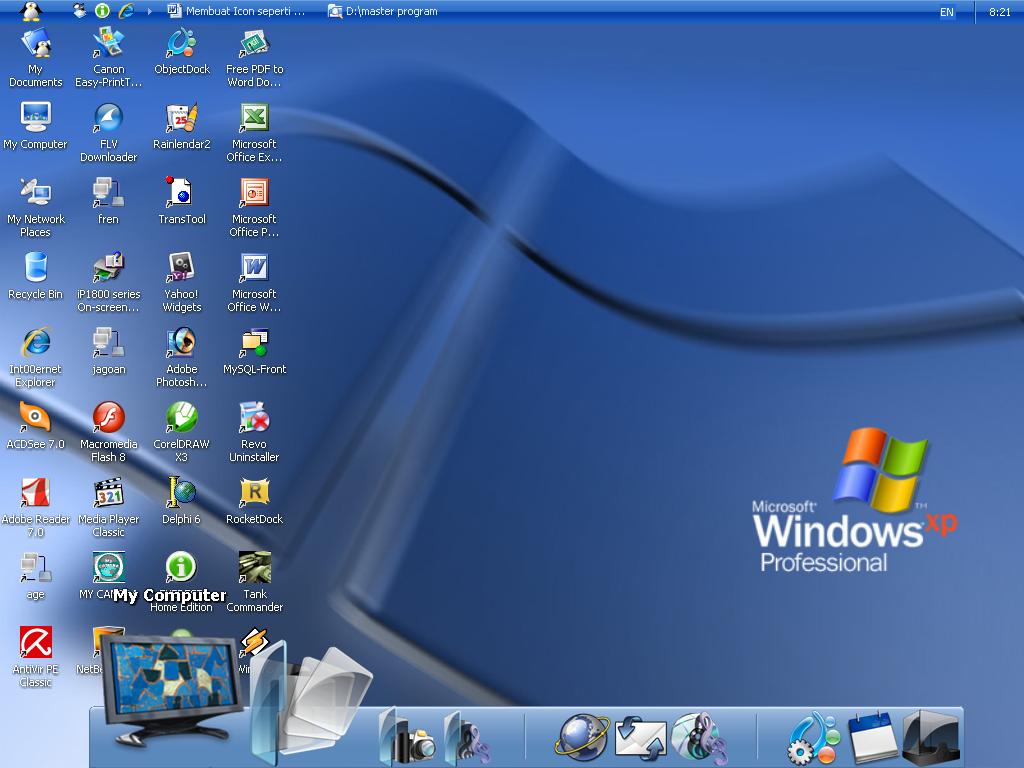Launch the media player disc dock icon
Screen dimensions: 1024x768
tap(699, 738)
